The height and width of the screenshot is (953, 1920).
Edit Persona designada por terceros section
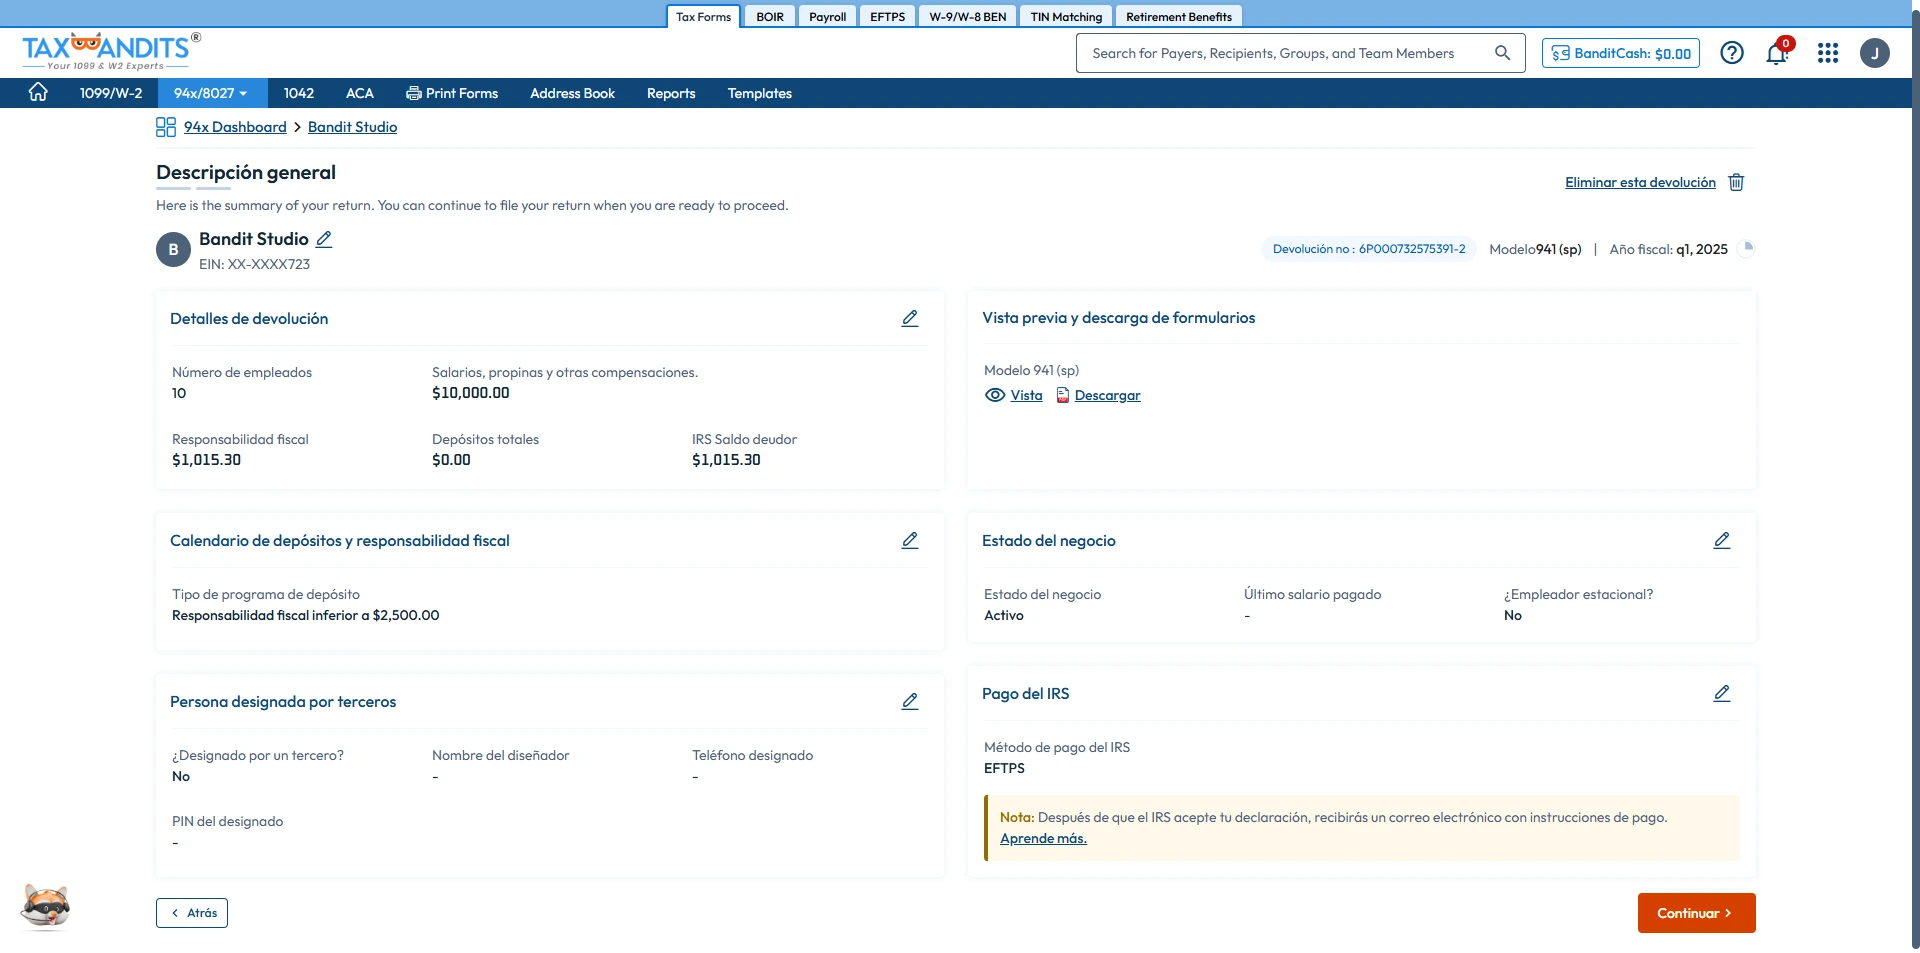(910, 701)
